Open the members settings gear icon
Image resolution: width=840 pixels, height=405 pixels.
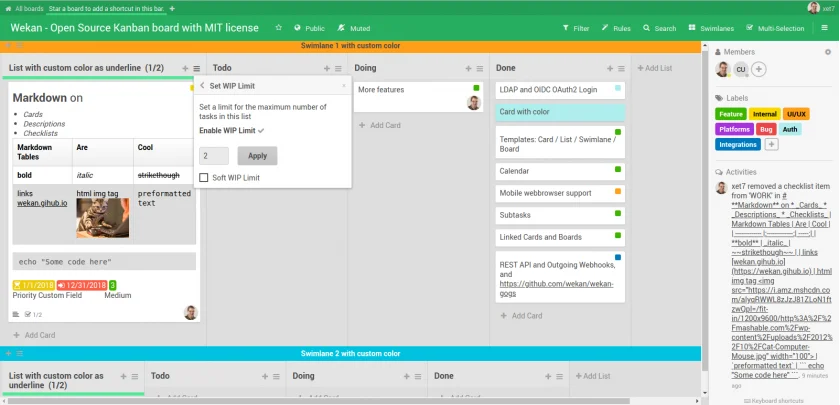(x=828, y=52)
